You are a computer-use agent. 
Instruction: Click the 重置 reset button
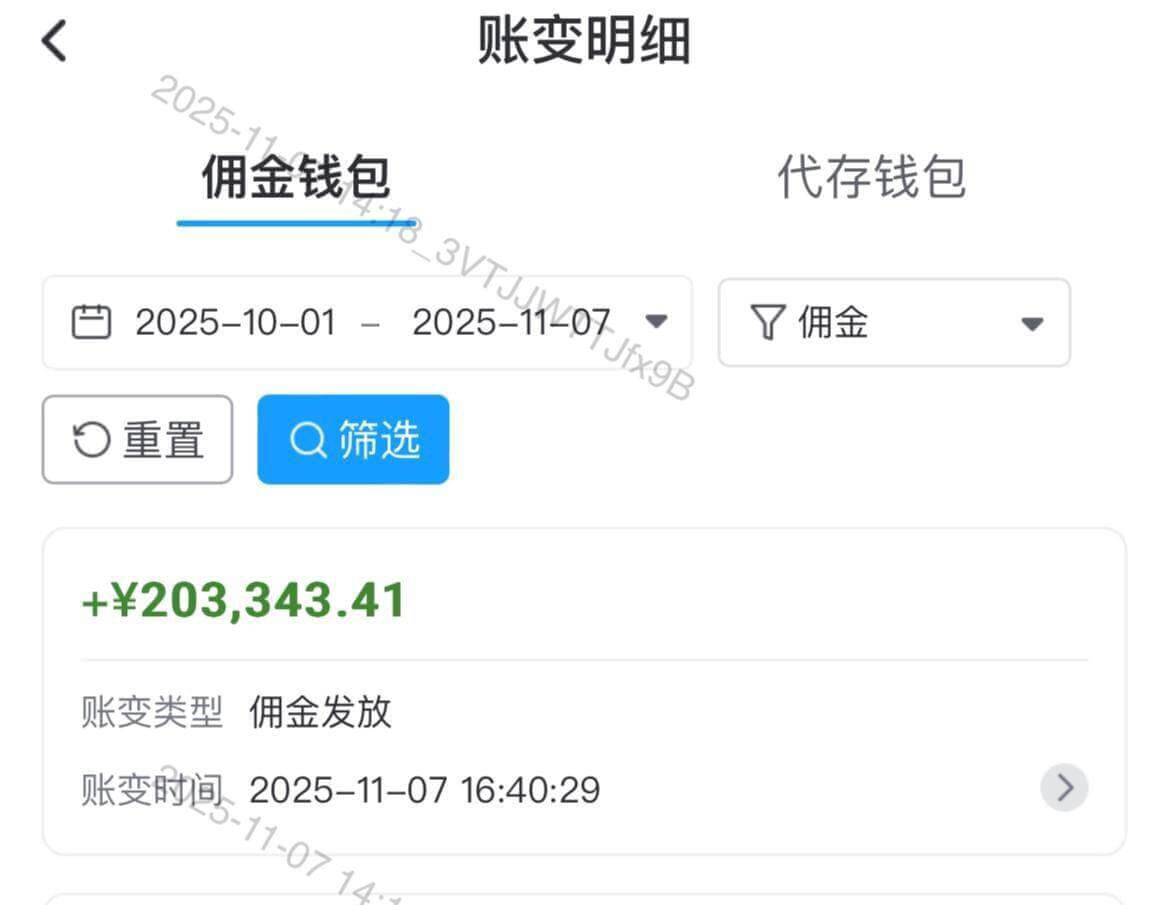tap(136, 438)
